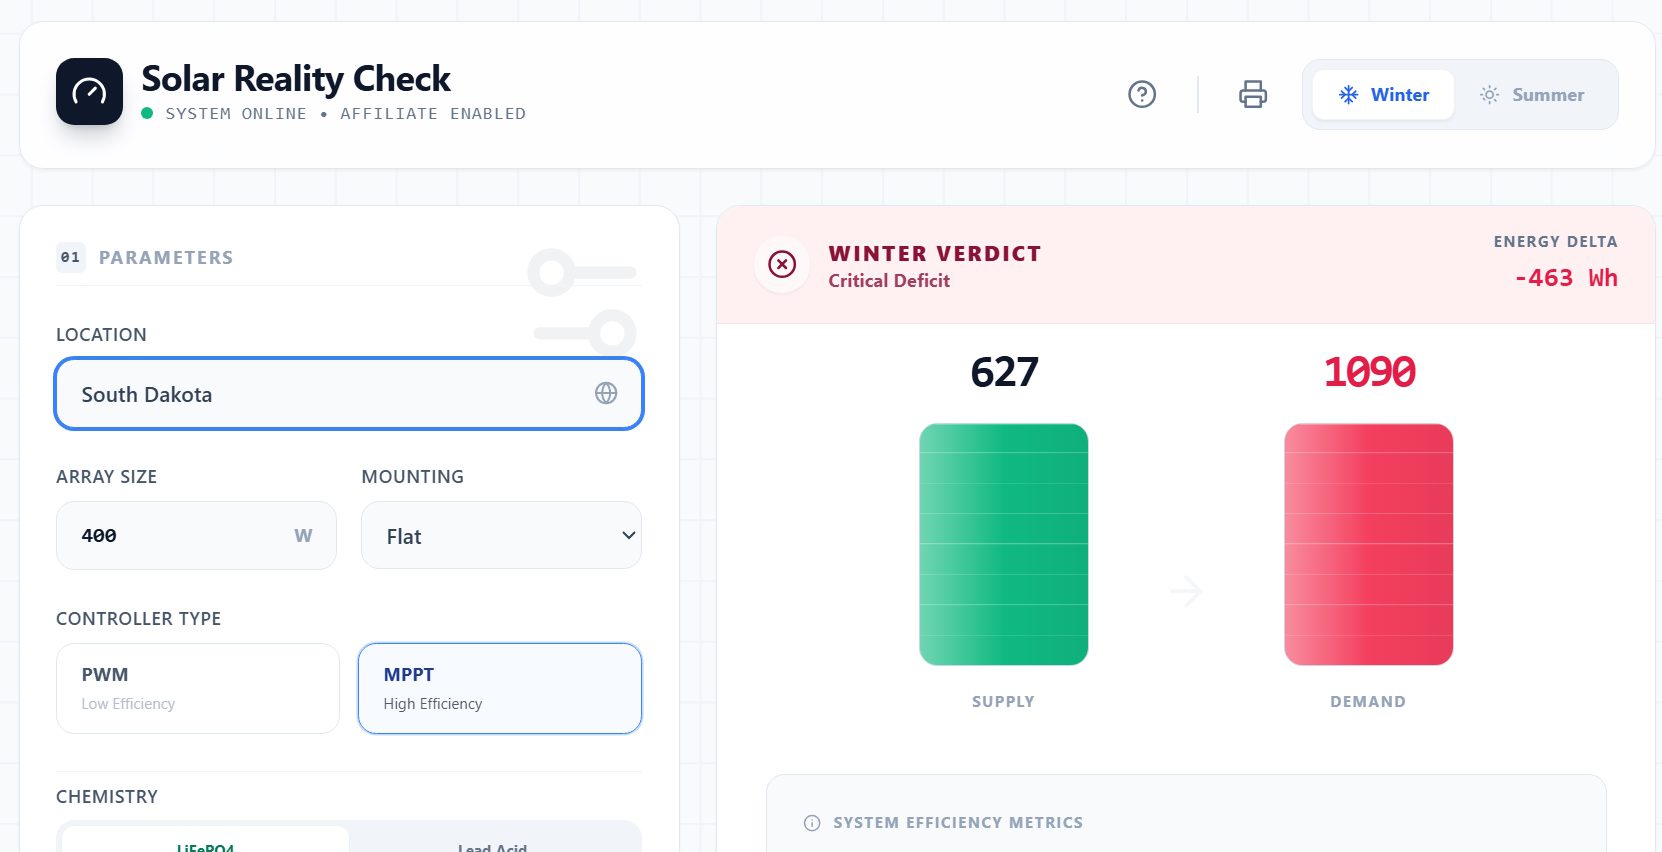Click the red error icon in Winter Verdict

pos(781,264)
